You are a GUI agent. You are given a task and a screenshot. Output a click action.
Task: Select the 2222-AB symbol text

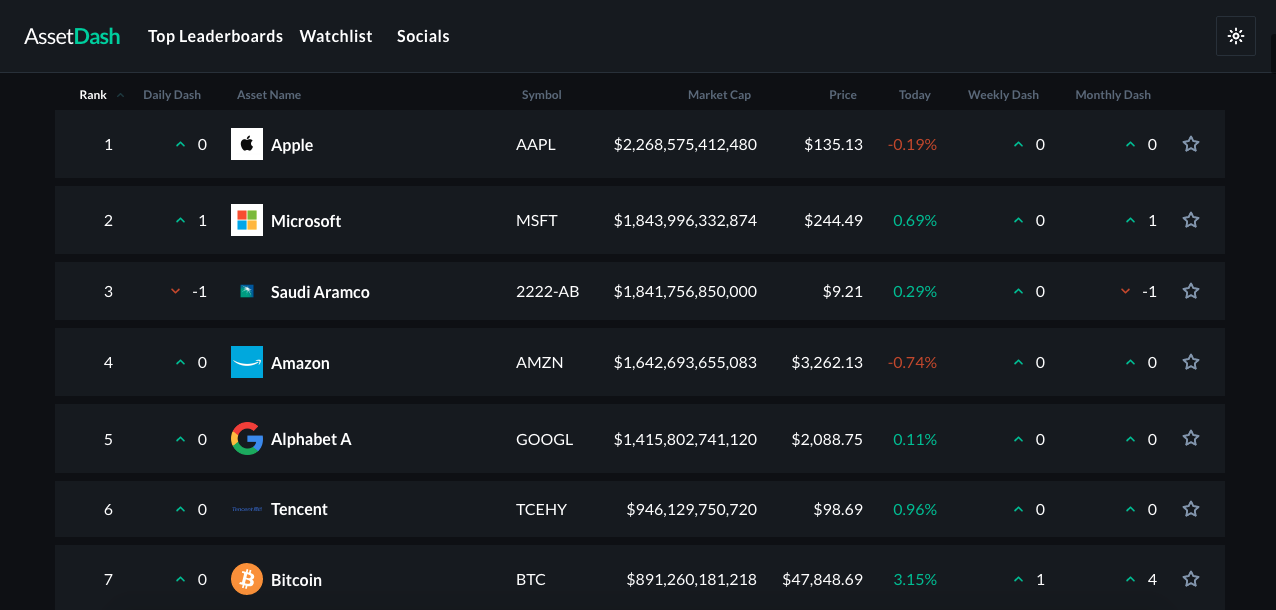(548, 291)
